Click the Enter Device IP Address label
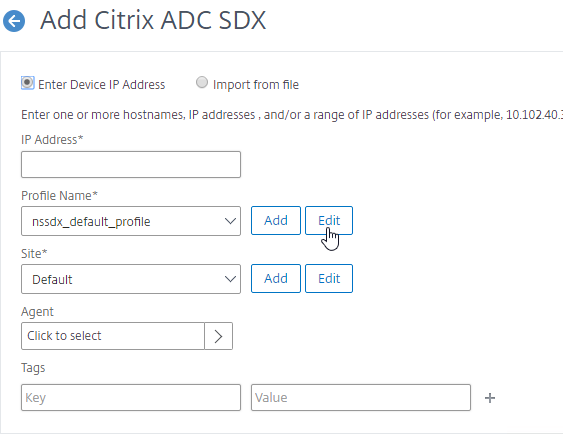The width and height of the screenshot is (563, 434). 102,85
